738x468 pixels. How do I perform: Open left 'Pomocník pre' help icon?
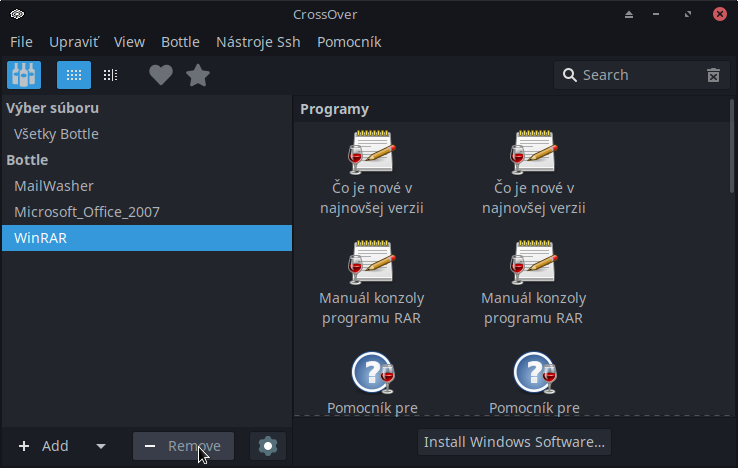coord(372,383)
